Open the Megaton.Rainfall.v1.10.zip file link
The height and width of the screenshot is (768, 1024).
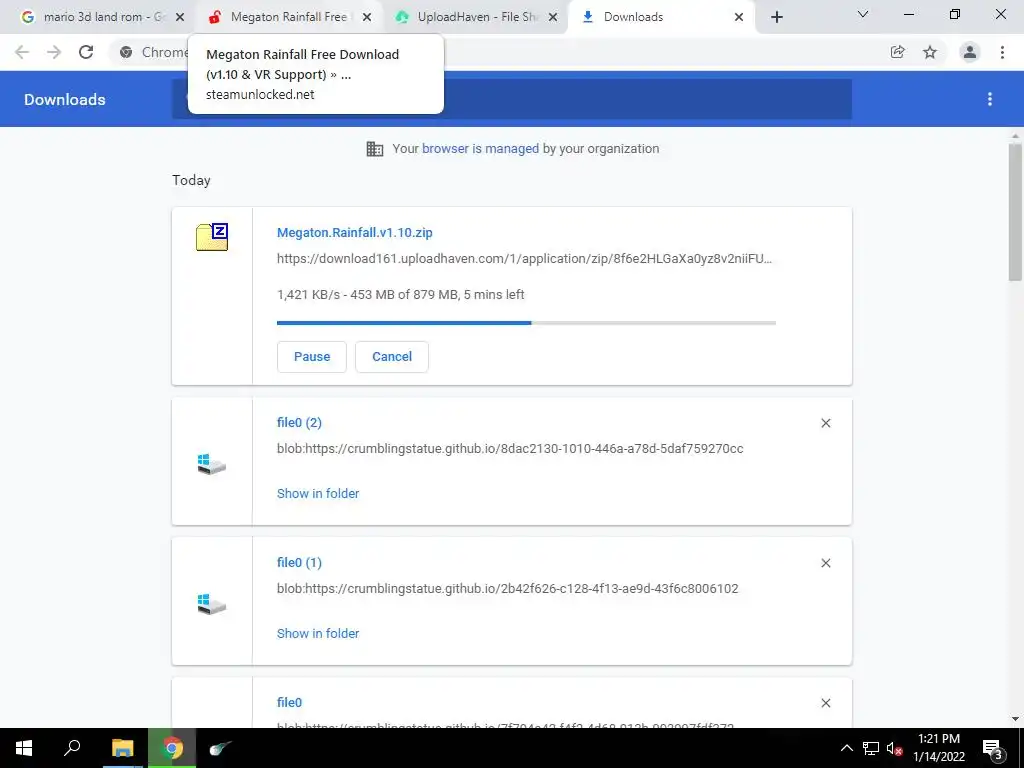click(x=355, y=232)
